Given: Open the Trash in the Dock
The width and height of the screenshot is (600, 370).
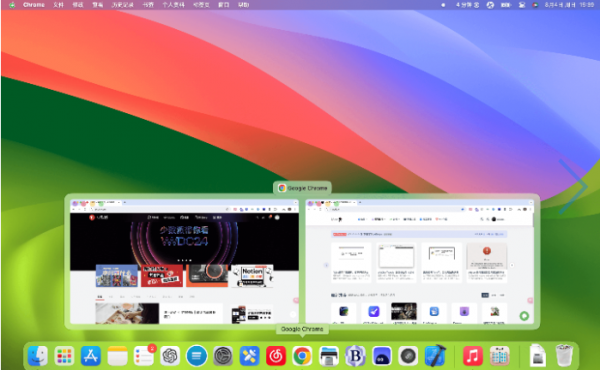Looking at the screenshot, I should pyautogui.click(x=564, y=356).
